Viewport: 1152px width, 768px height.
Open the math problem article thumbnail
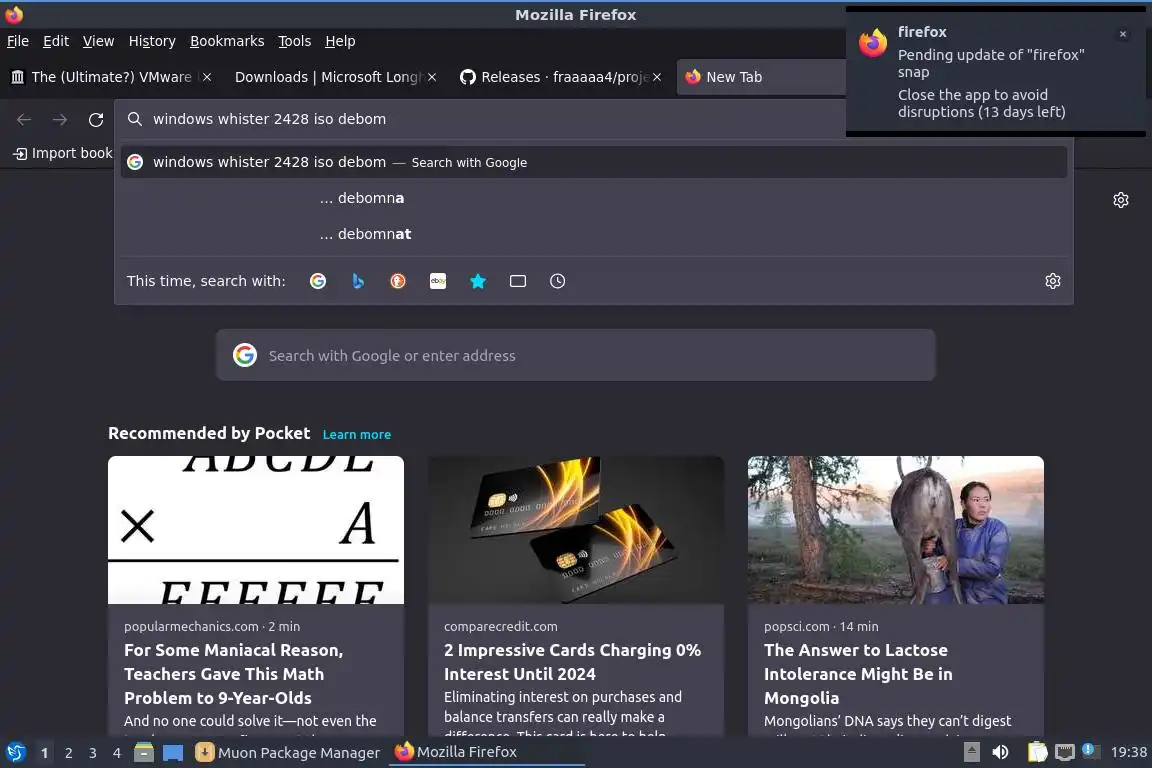pyautogui.click(x=256, y=530)
